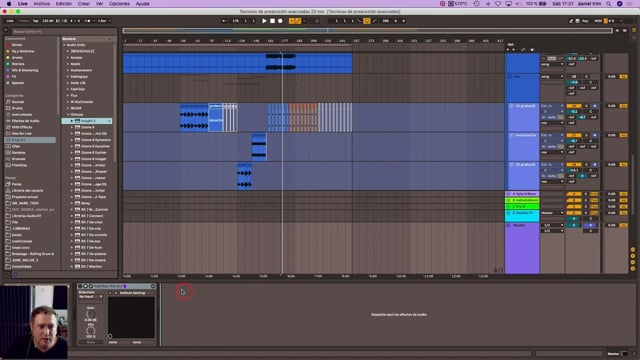Image resolution: width=640 pixels, height=360 pixels.
Task: Click the Tap tempo button
Action: coord(36,21)
